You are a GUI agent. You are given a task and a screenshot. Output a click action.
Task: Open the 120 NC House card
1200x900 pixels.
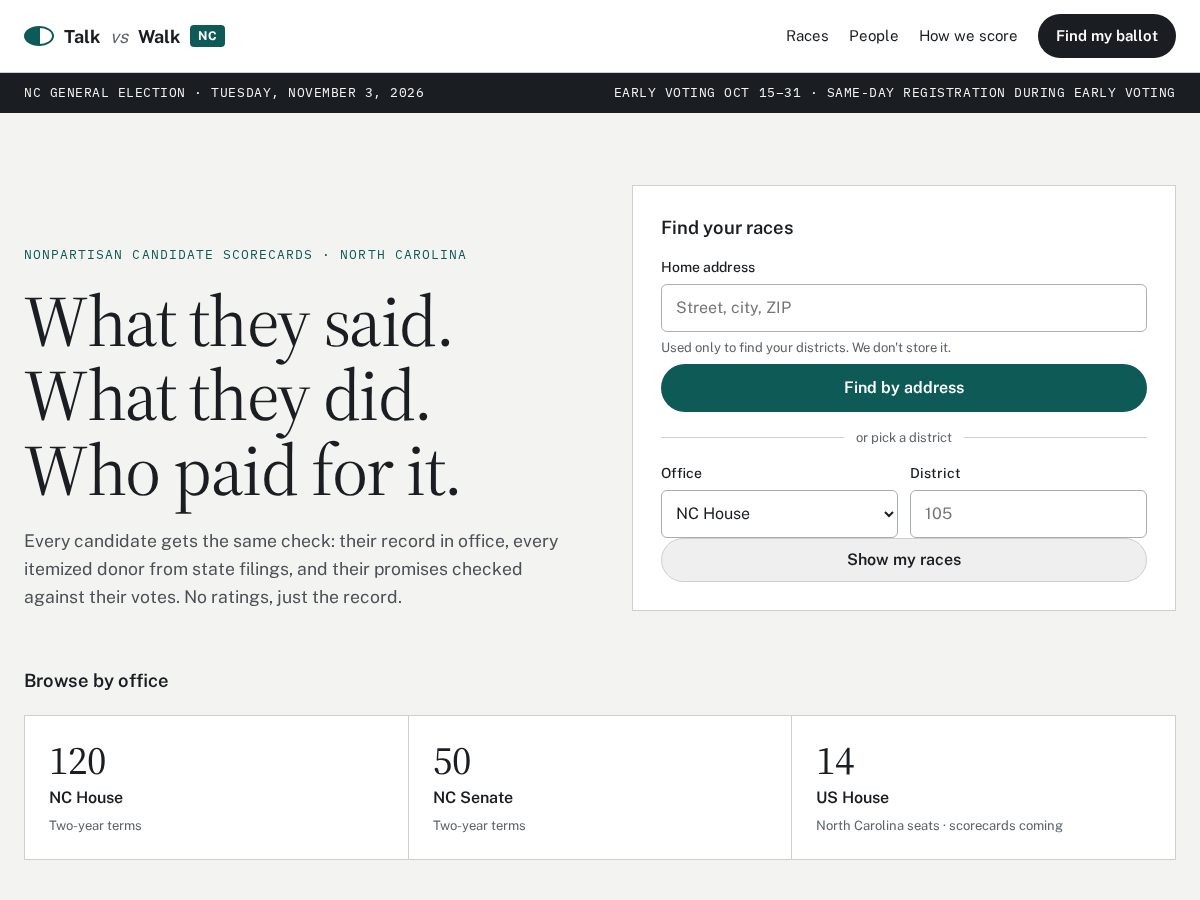point(216,787)
